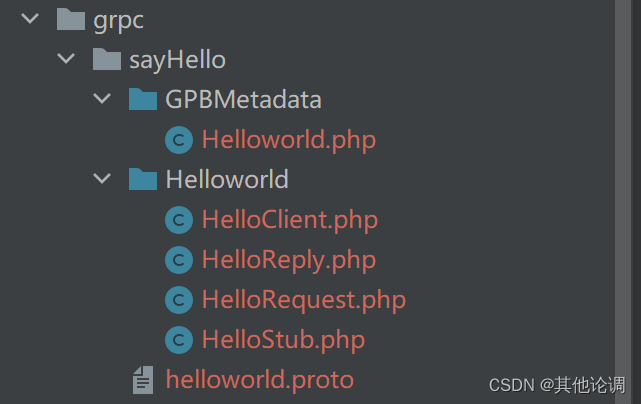This screenshot has width=641, height=404.
Task: Click the class icon beside HelloReply.php
Action: pos(179,260)
